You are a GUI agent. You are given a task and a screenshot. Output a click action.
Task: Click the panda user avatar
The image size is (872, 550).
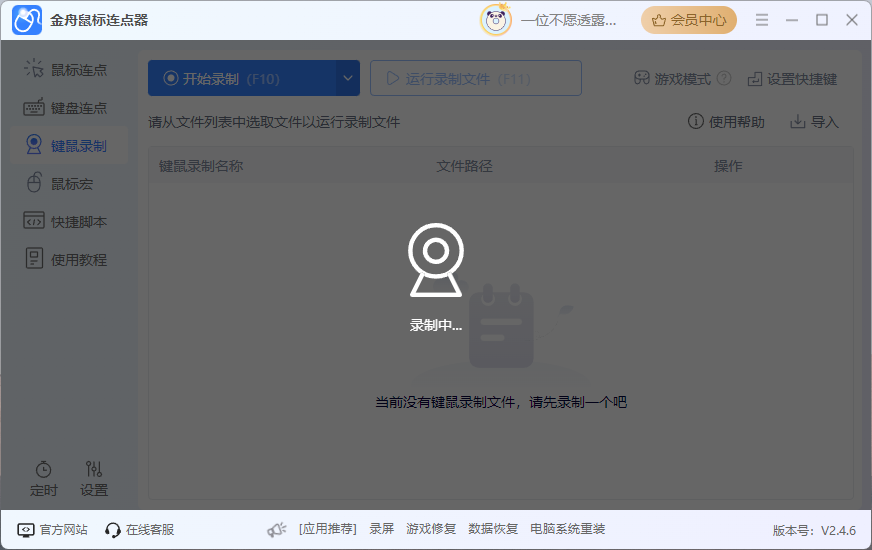click(x=496, y=21)
